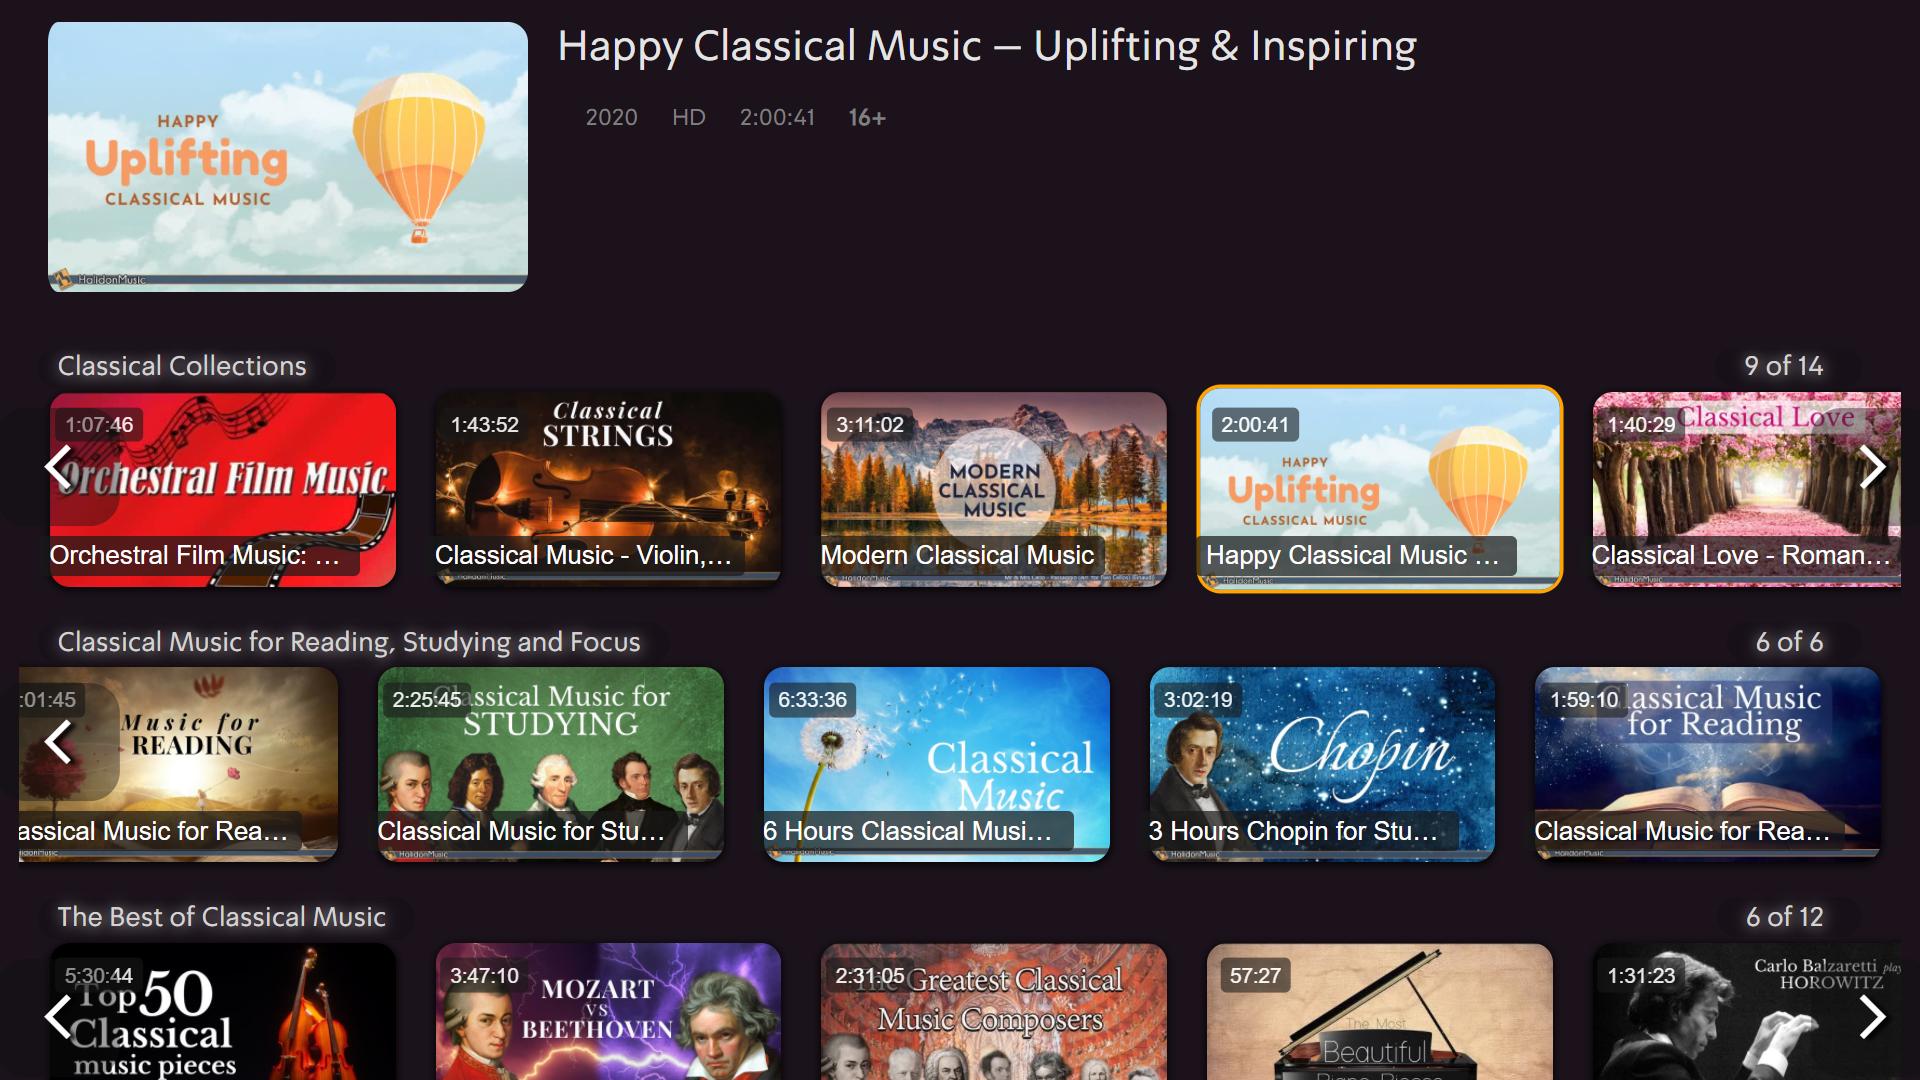Image resolution: width=1920 pixels, height=1080 pixels.
Task: Open highlighted Happy Classical Music card
Action: coord(1380,489)
